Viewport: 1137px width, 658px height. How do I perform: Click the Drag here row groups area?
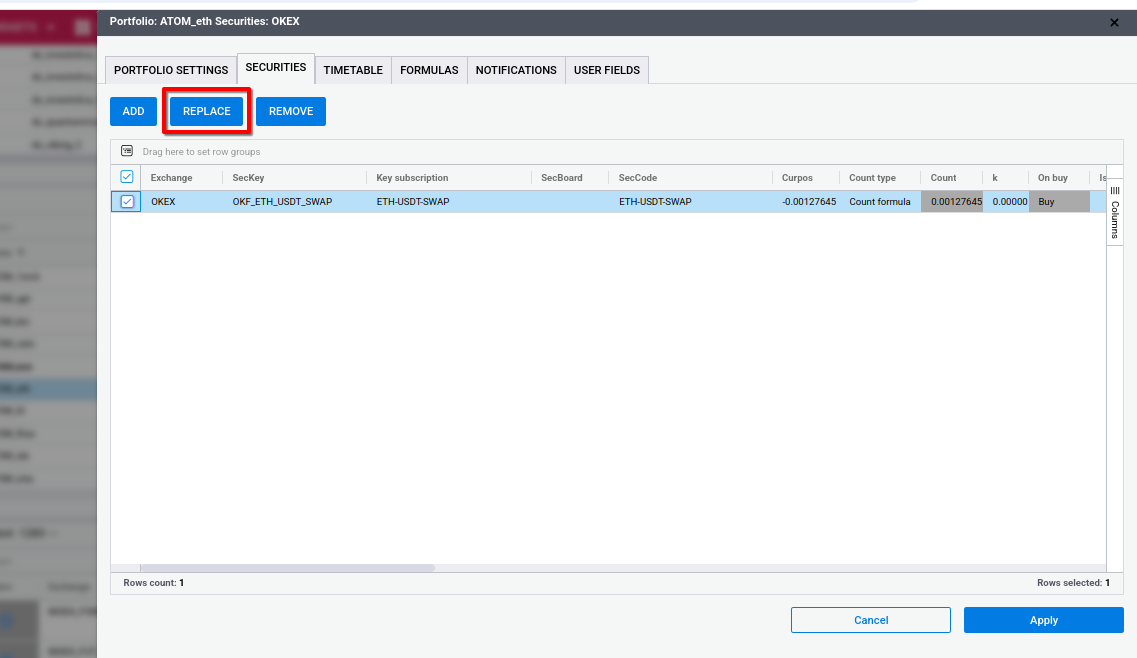click(x=201, y=152)
